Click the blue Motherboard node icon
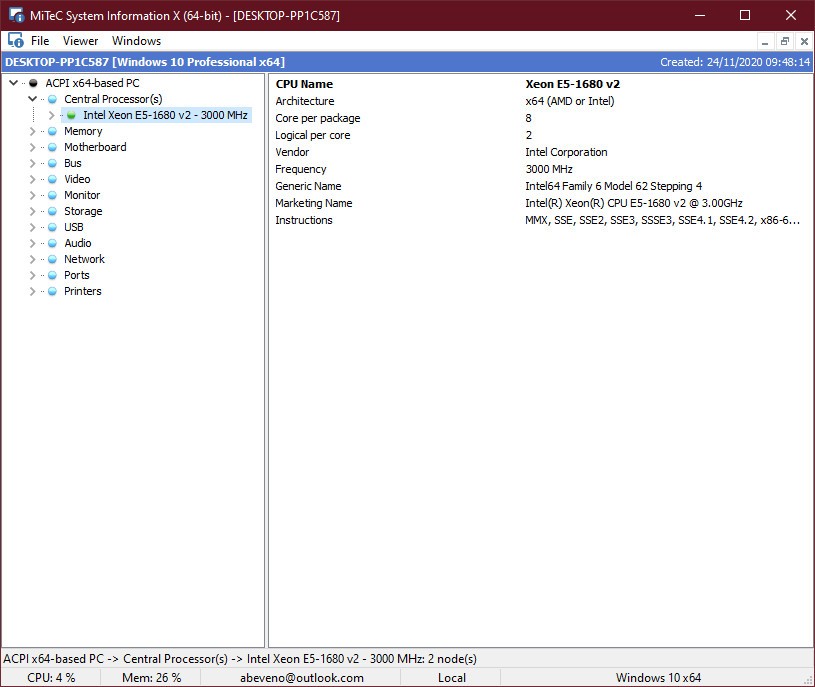Image resolution: width=815 pixels, height=687 pixels. point(52,147)
